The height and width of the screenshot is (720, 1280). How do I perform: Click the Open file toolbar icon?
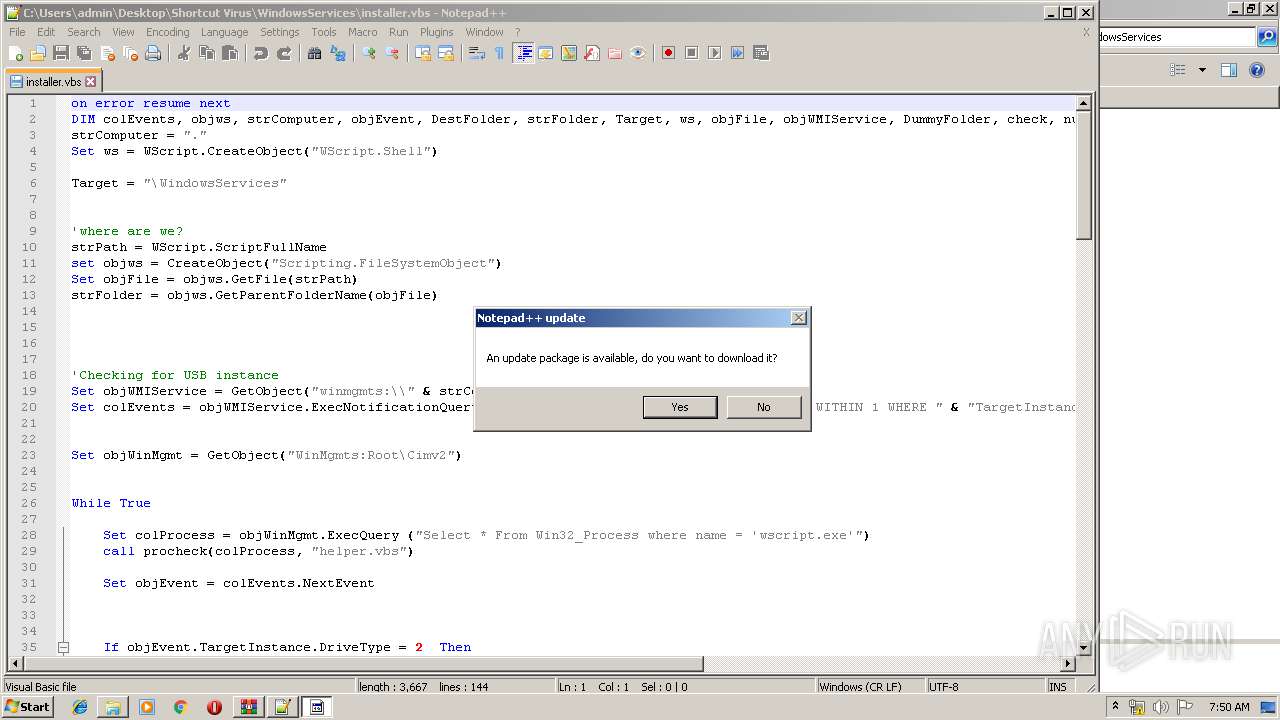38,53
